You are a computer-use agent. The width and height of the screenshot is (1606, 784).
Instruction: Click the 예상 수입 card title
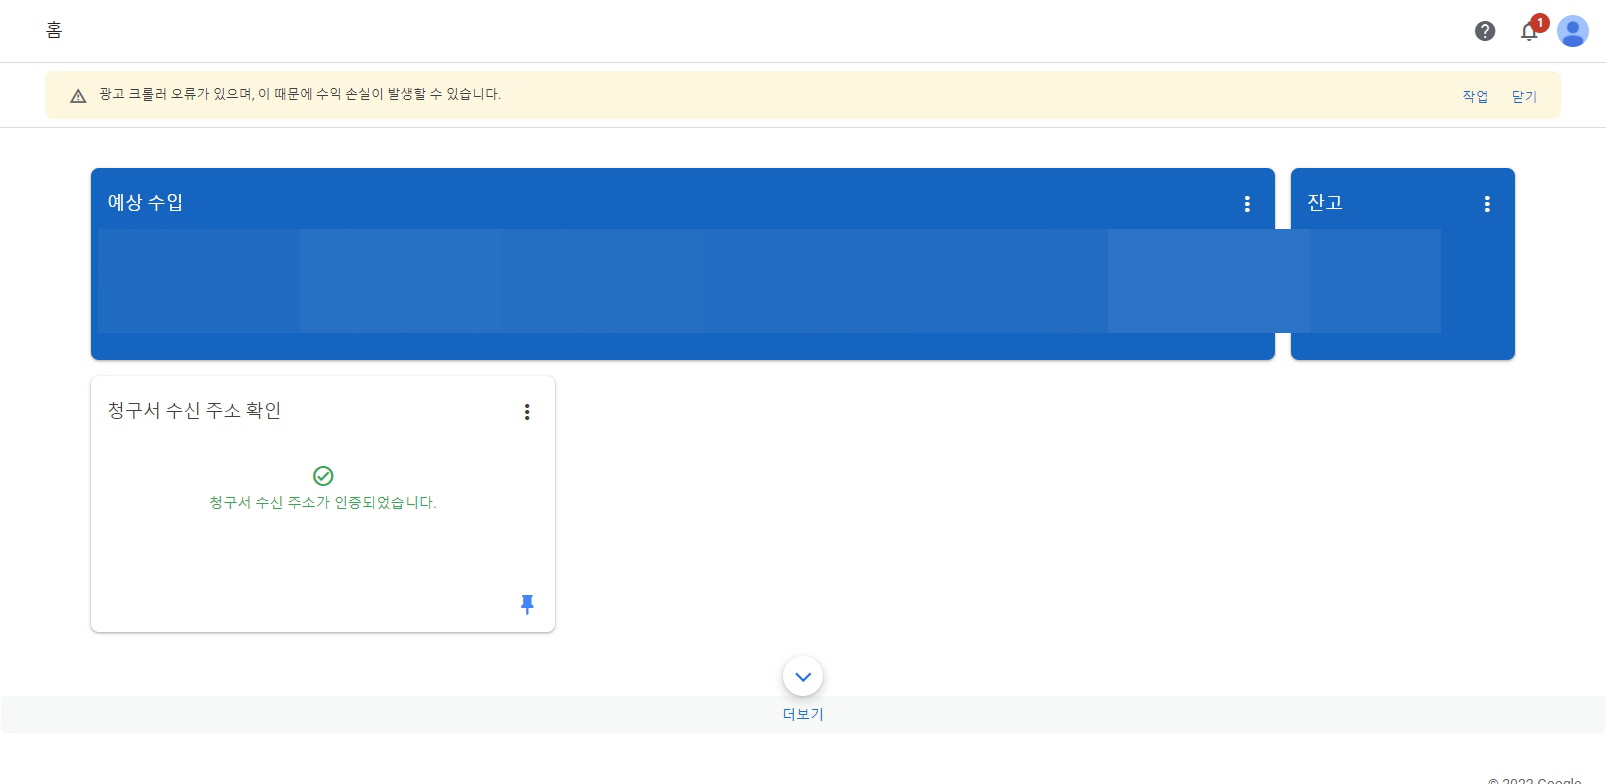coord(145,202)
